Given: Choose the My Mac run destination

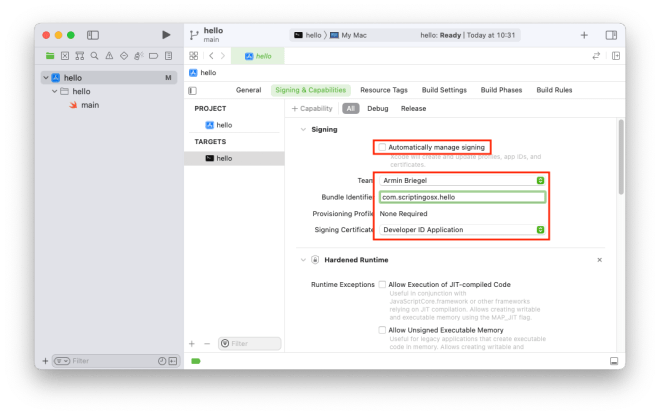Looking at the screenshot, I should click(348, 35).
